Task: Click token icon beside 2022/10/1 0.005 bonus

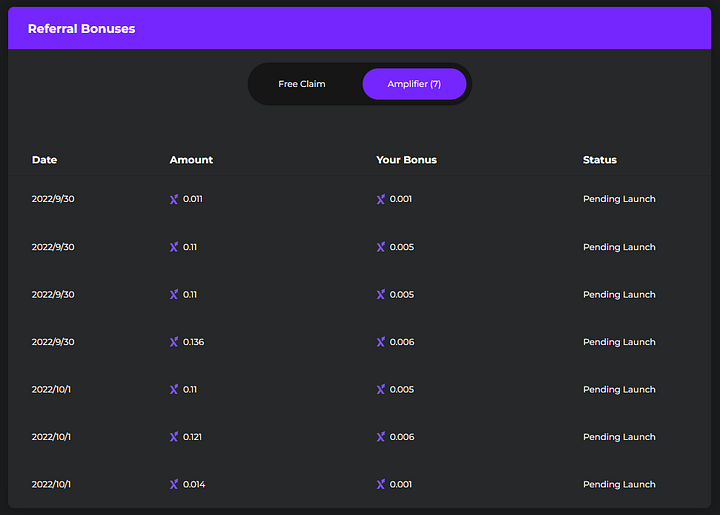Action: pos(381,390)
